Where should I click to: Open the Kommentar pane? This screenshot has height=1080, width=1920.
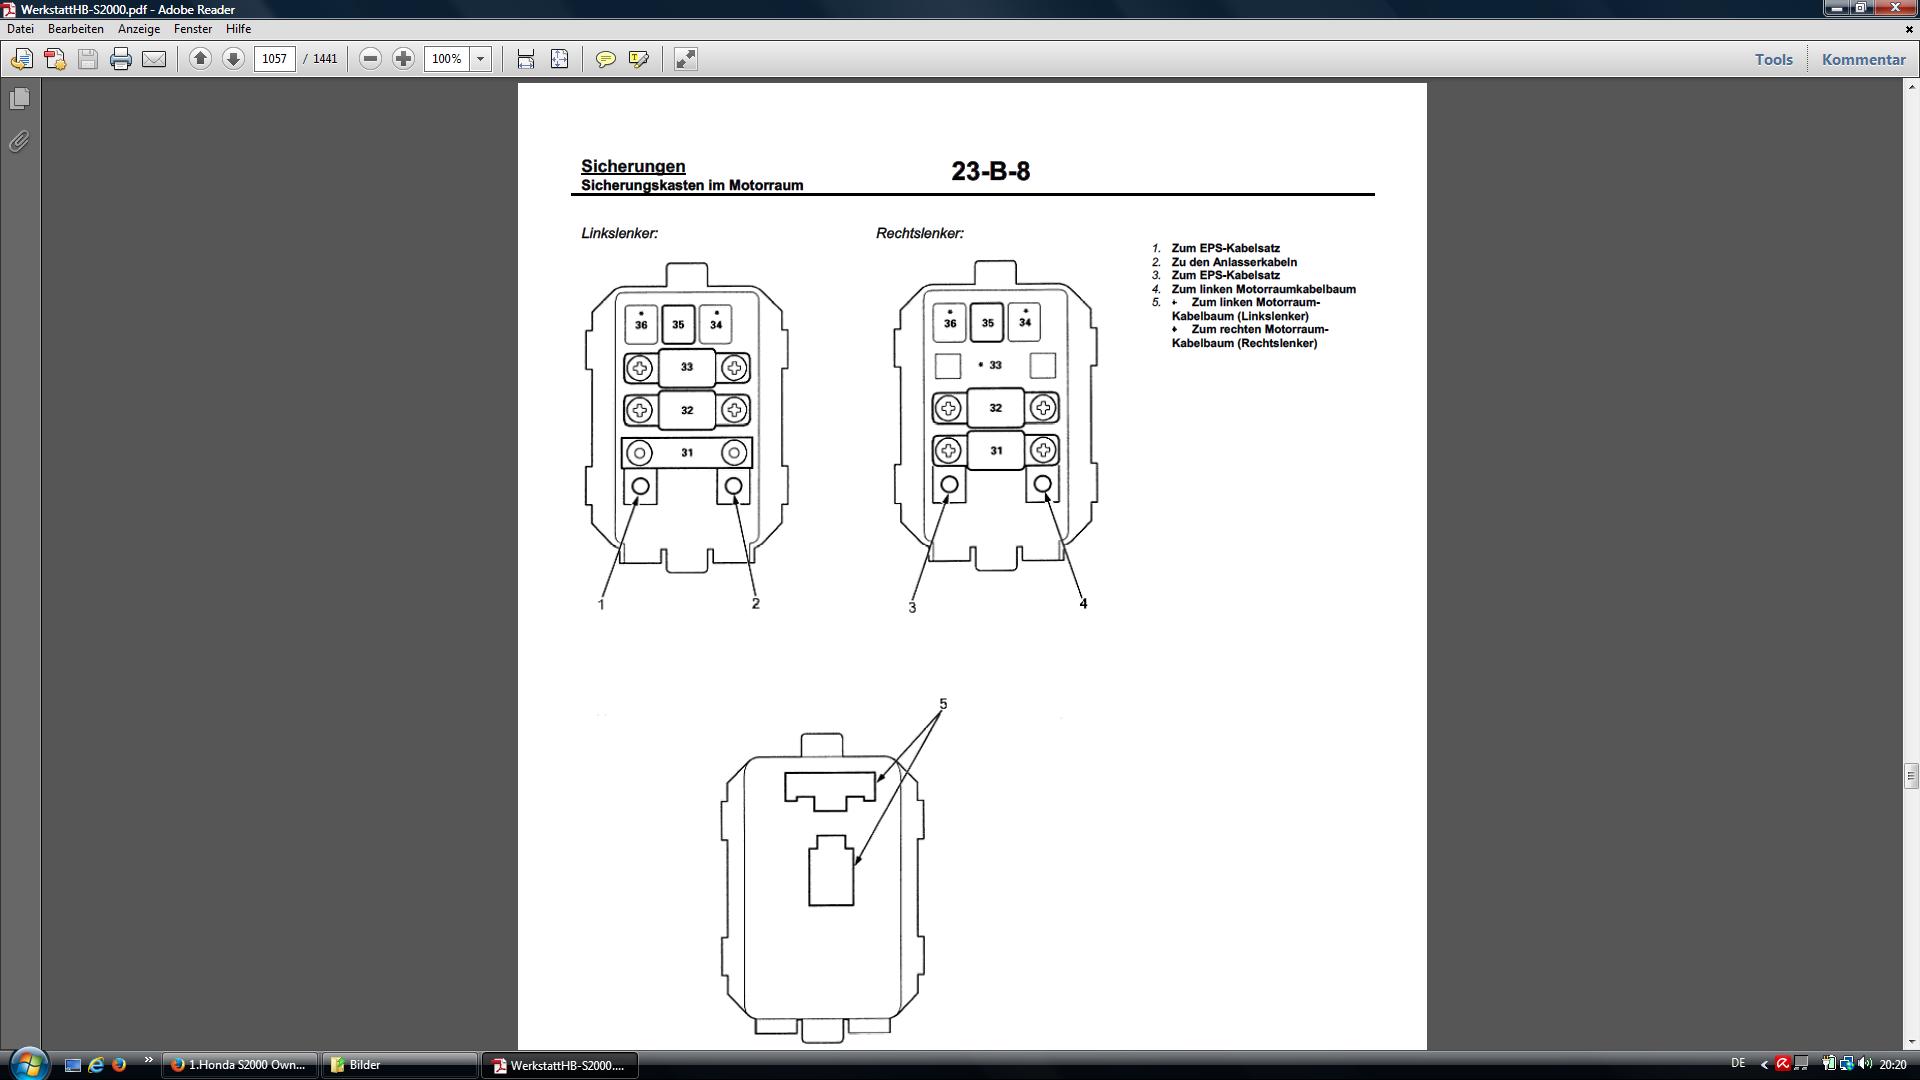[x=1863, y=60]
